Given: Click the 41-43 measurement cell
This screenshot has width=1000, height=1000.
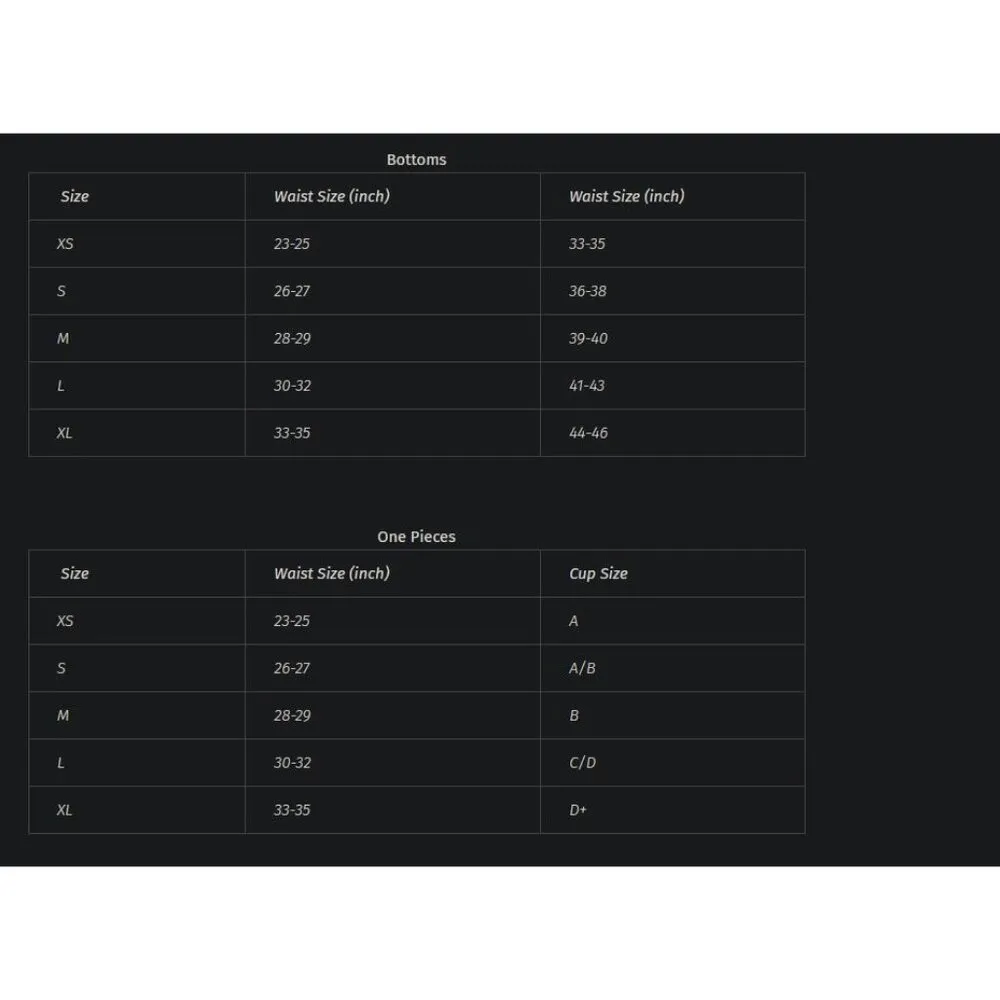Looking at the screenshot, I should click(587, 386).
